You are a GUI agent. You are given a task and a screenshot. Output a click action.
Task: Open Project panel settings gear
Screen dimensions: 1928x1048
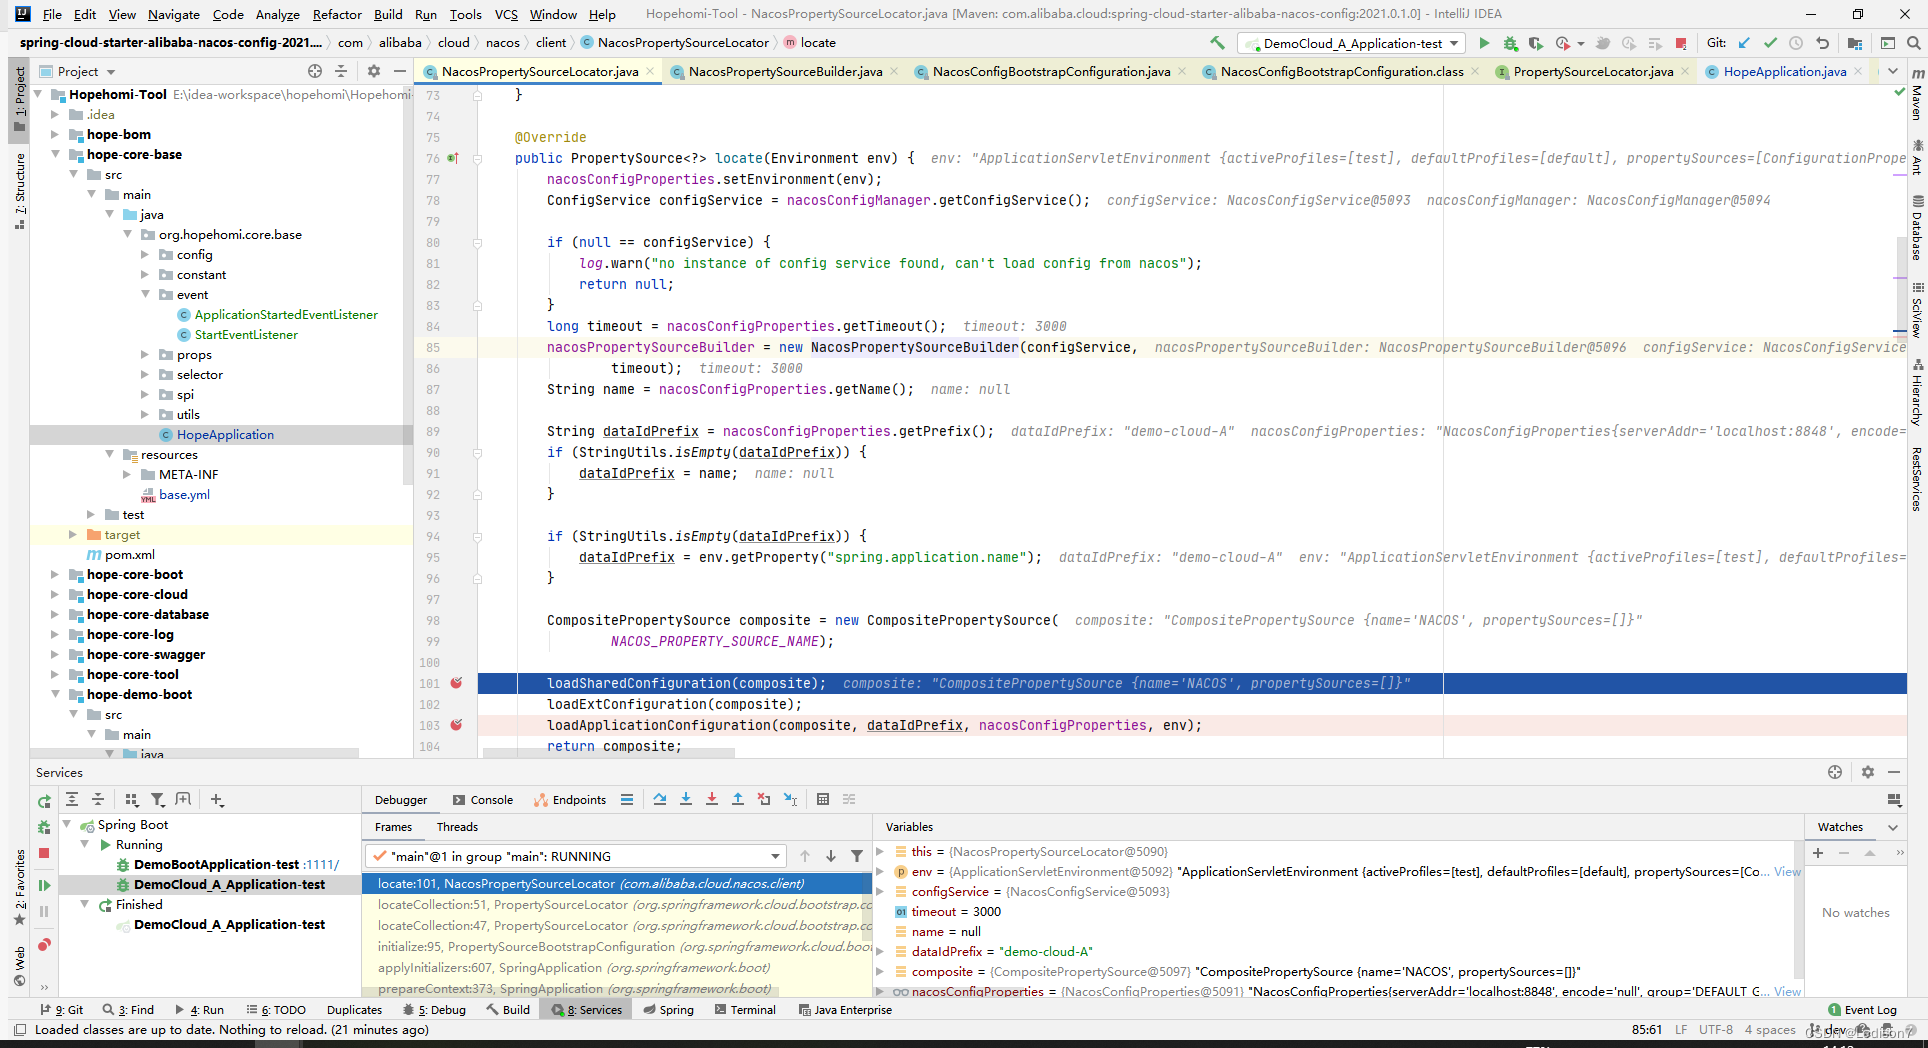tap(374, 71)
